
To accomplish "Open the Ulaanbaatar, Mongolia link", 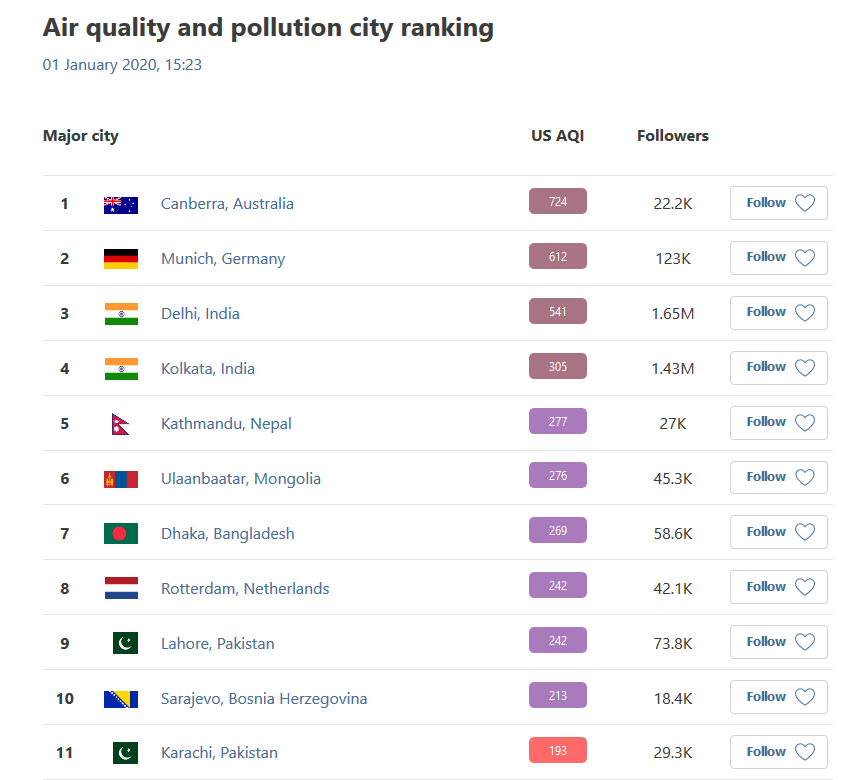I will click(x=241, y=479).
